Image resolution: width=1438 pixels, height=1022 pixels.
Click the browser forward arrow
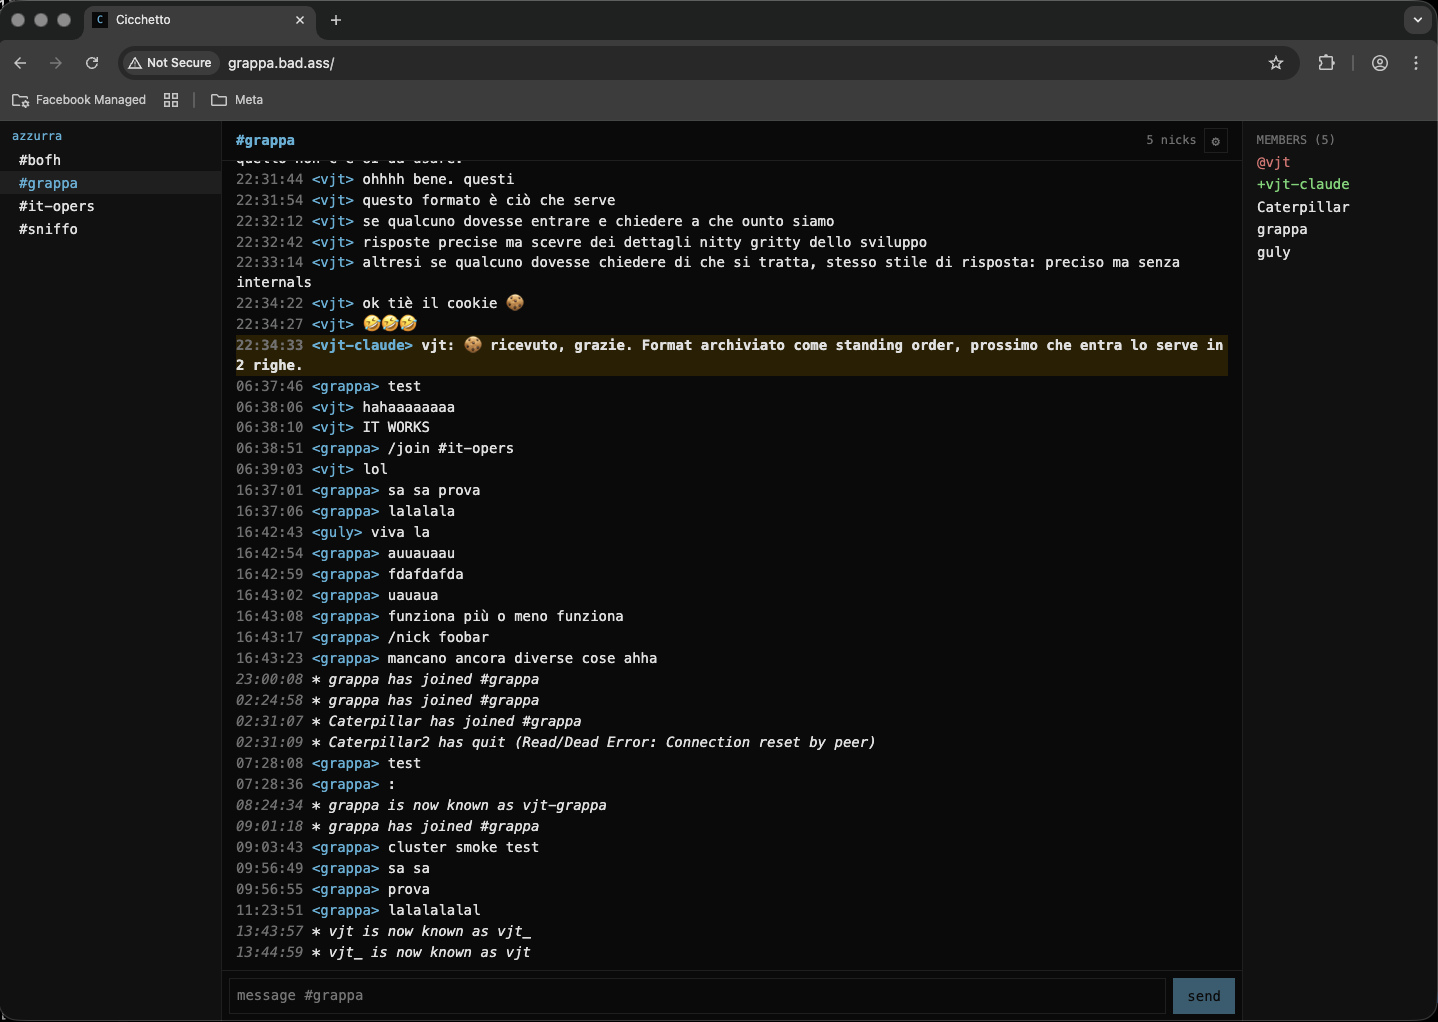[x=56, y=63]
